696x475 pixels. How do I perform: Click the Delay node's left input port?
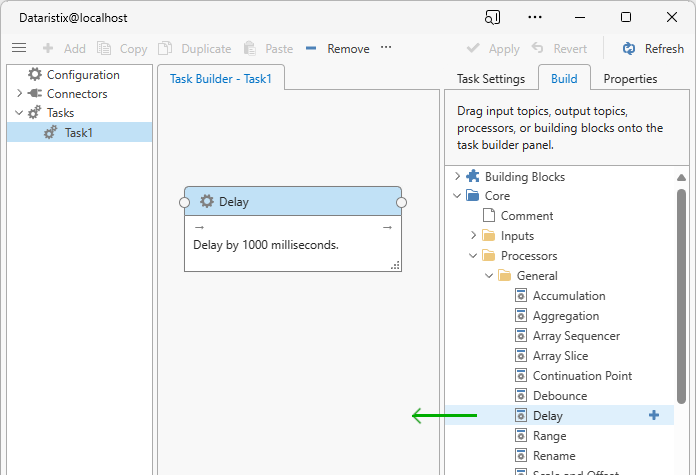[x=184, y=202]
